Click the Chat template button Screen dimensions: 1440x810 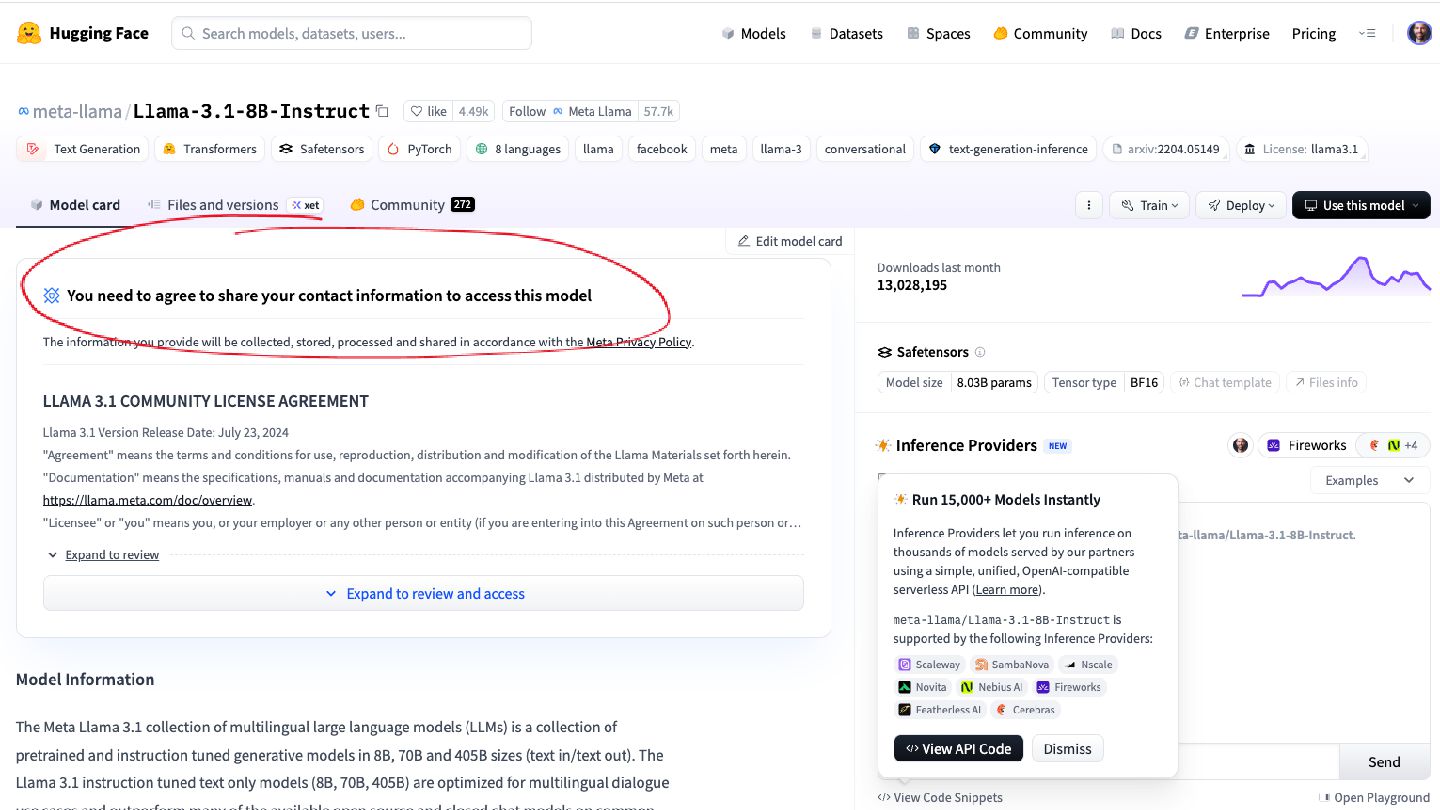(x=1225, y=382)
